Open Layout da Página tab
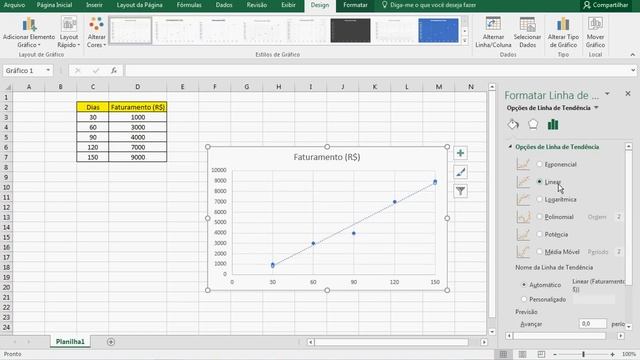Screen dimensions: 640x360 pos(139,5)
